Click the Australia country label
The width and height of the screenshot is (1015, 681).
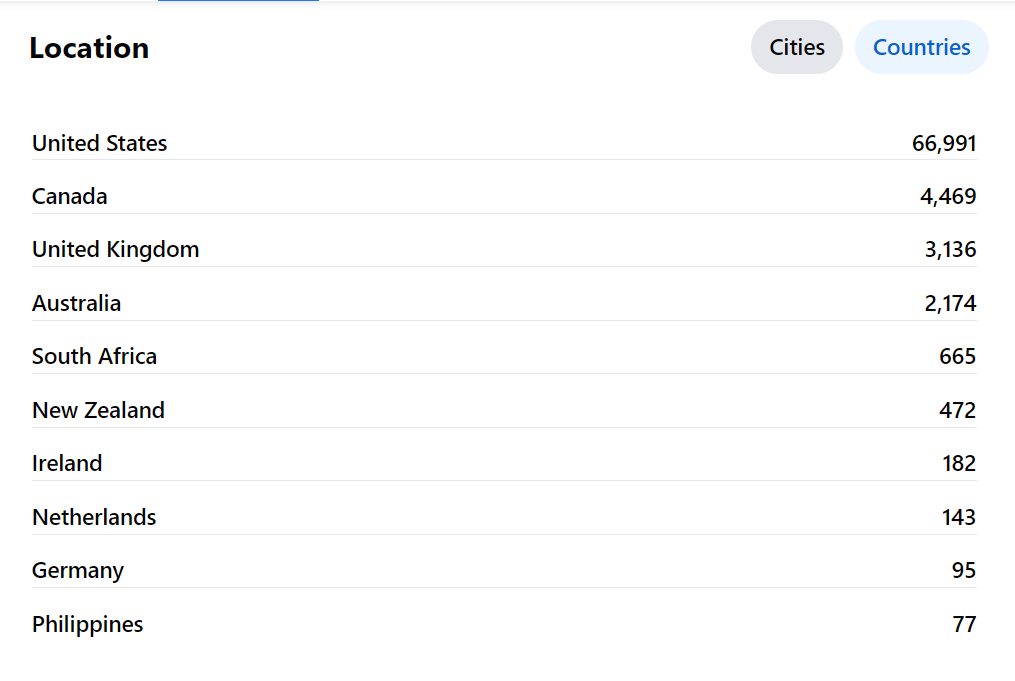click(x=76, y=303)
